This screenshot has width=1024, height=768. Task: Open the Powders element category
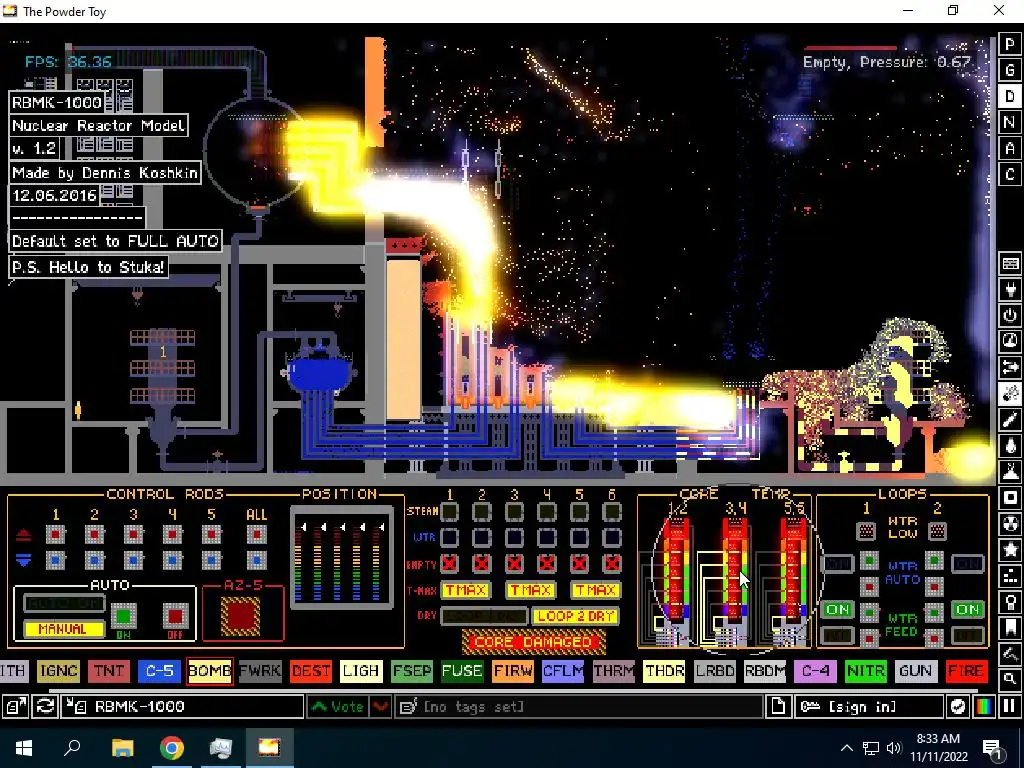click(x=1010, y=472)
